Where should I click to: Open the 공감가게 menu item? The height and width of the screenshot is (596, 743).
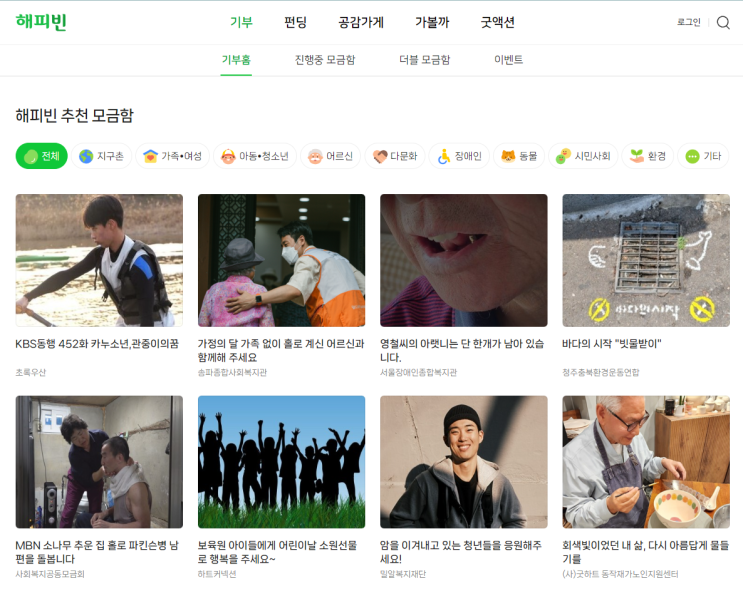tap(361, 22)
